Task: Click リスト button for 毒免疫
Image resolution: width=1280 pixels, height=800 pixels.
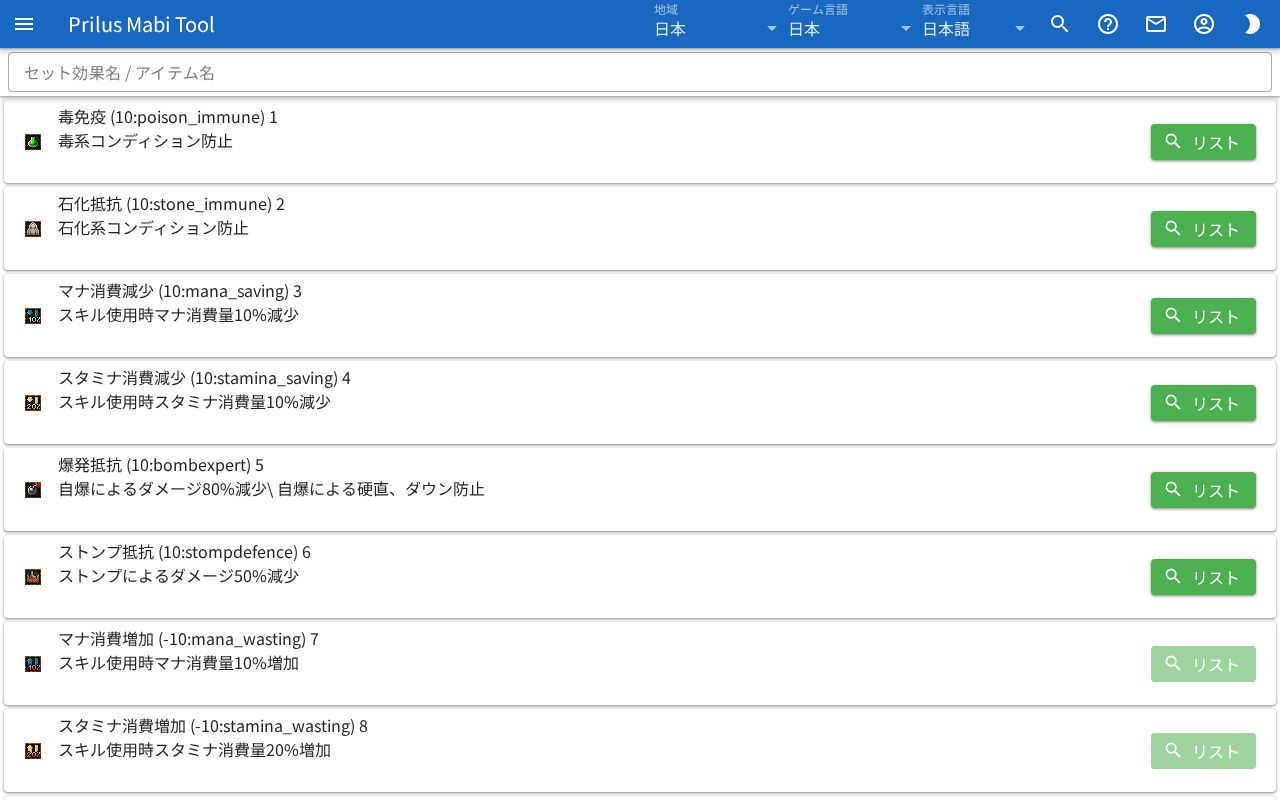Action: click(x=1203, y=142)
